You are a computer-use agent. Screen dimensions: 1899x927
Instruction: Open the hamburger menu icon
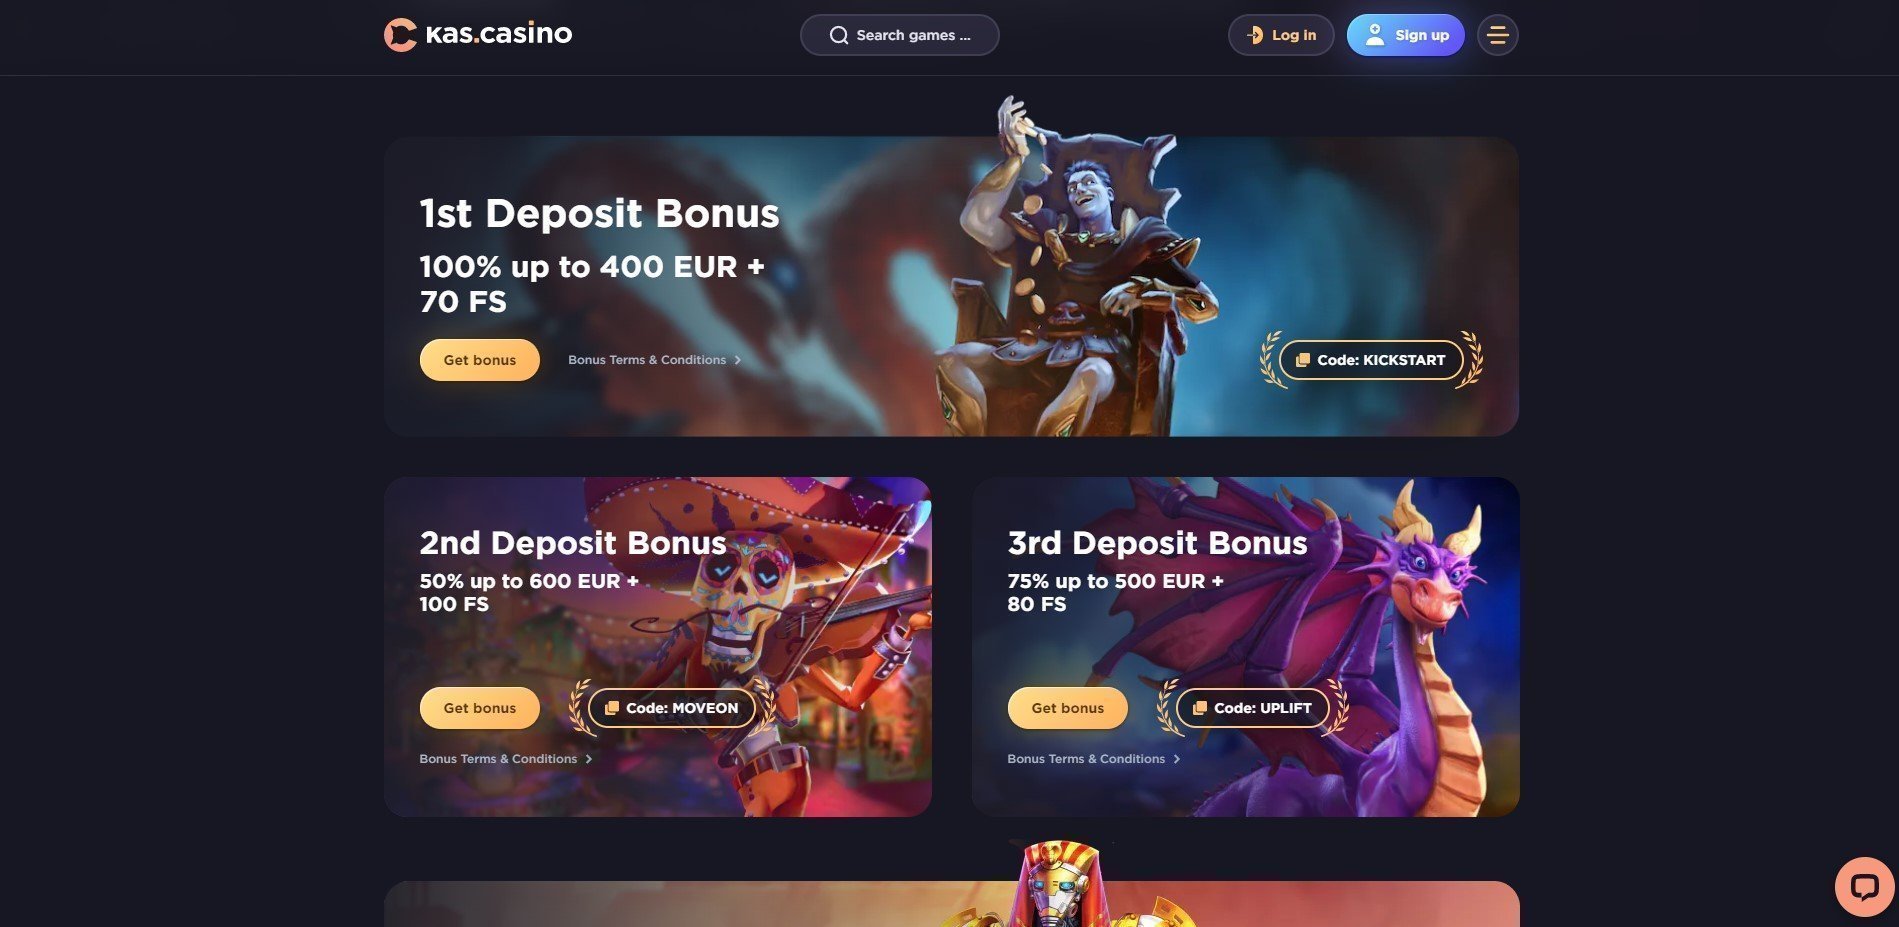point(1497,35)
